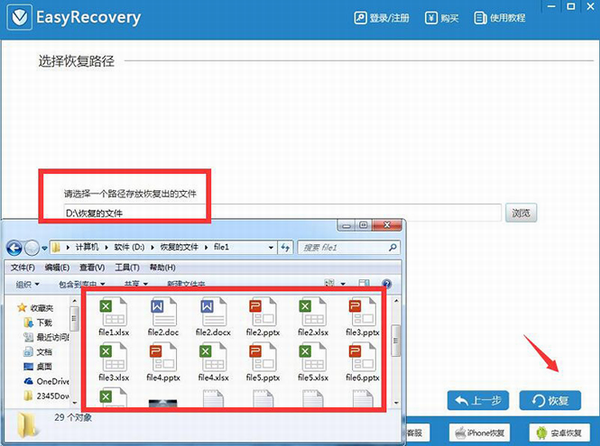Open the 文件(F) menu

coord(23,267)
